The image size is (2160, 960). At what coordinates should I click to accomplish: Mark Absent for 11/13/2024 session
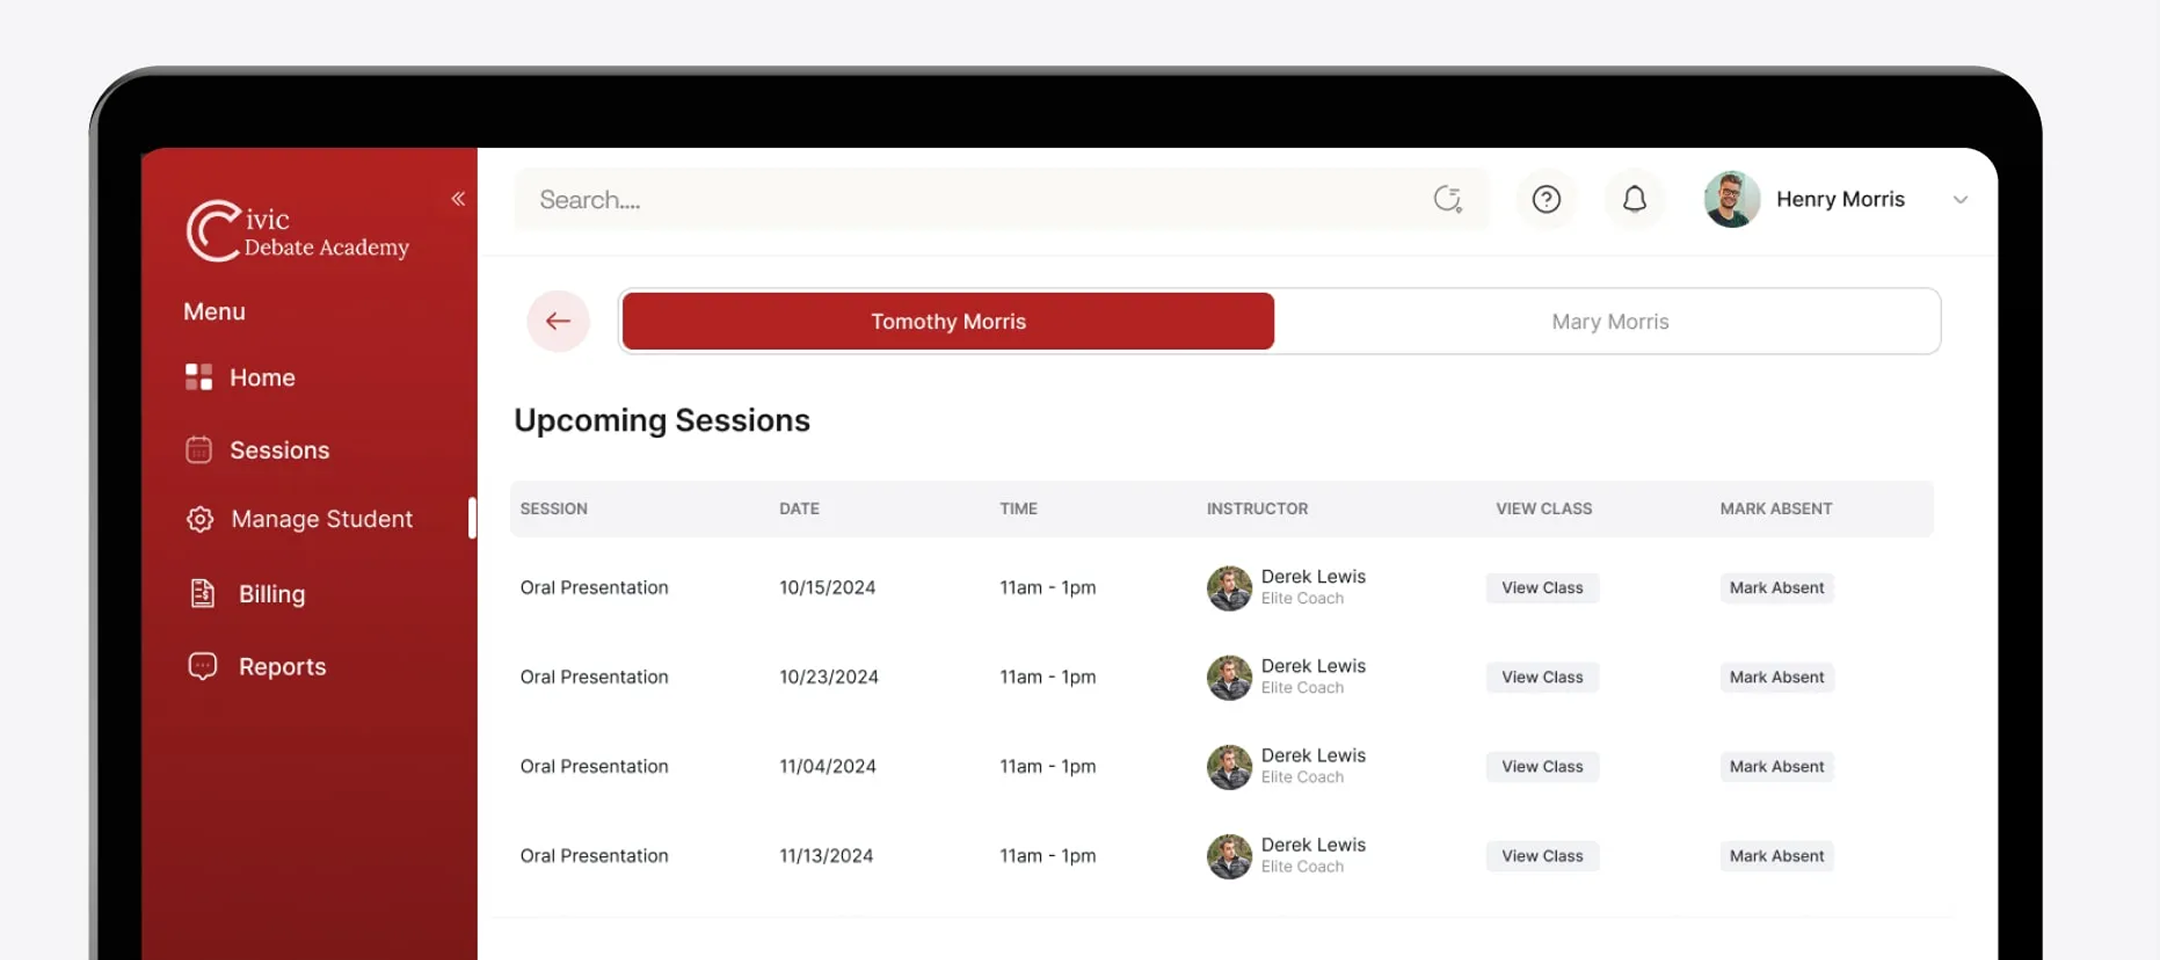(1777, 856)
